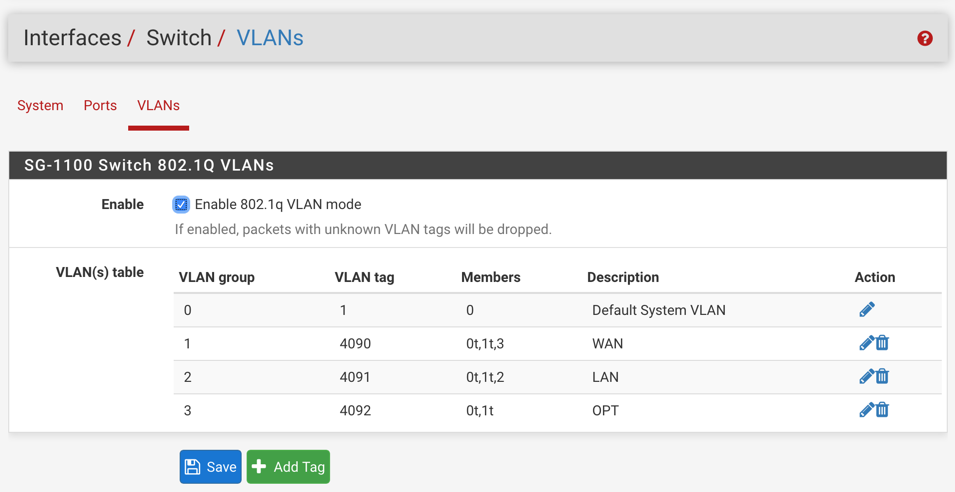Viewport: 955px width, 492px height.
Task: Switch to the System tab
Action: 40,105
